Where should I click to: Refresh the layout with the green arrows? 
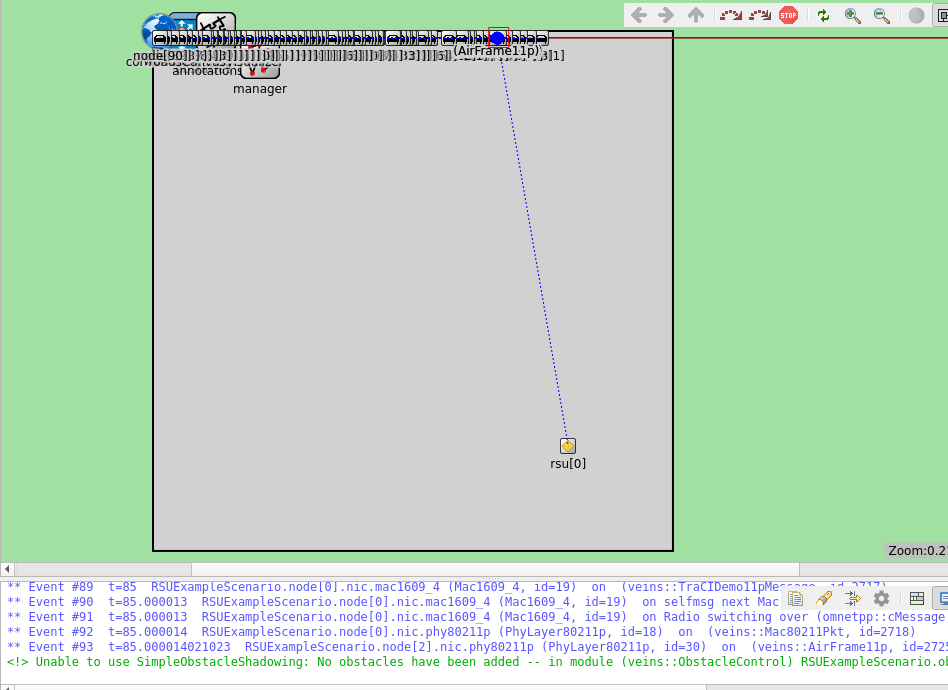[823, 15]
